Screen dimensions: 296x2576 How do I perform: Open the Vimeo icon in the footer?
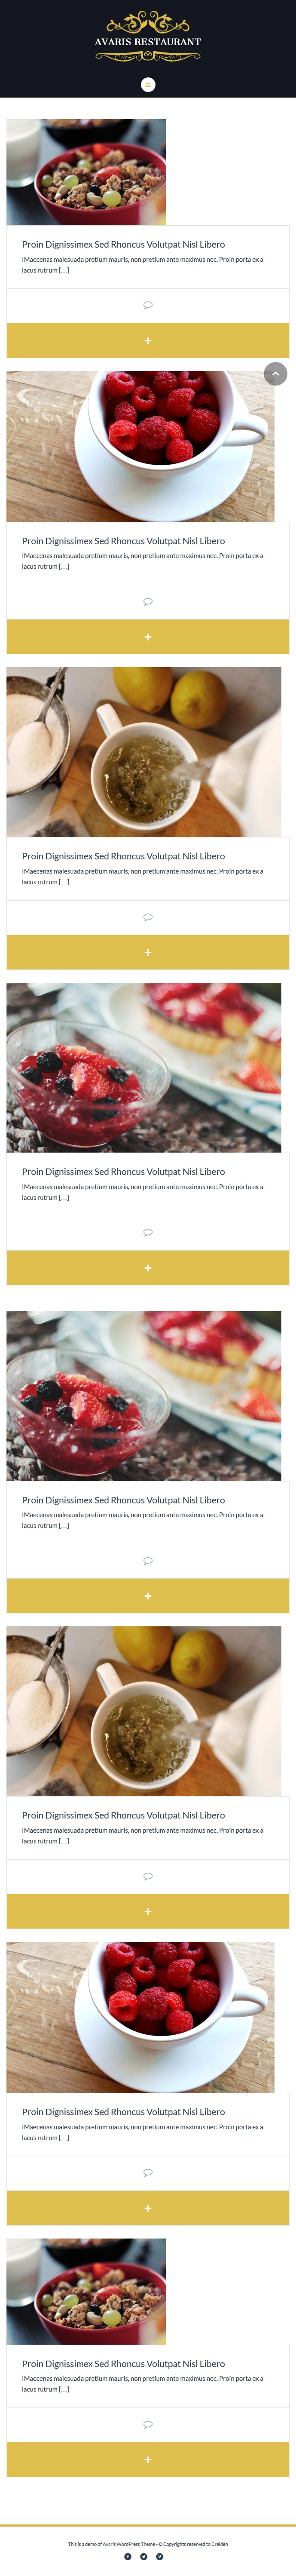point(160,2556)
